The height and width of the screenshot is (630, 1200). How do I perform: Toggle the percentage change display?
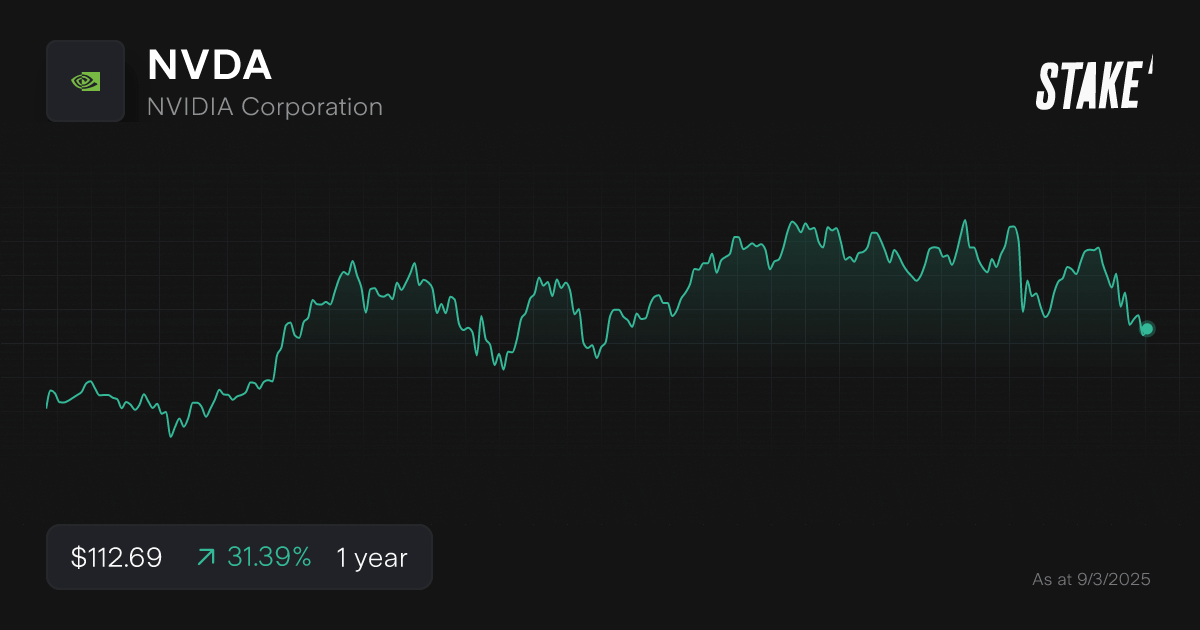tap(268, 557)
